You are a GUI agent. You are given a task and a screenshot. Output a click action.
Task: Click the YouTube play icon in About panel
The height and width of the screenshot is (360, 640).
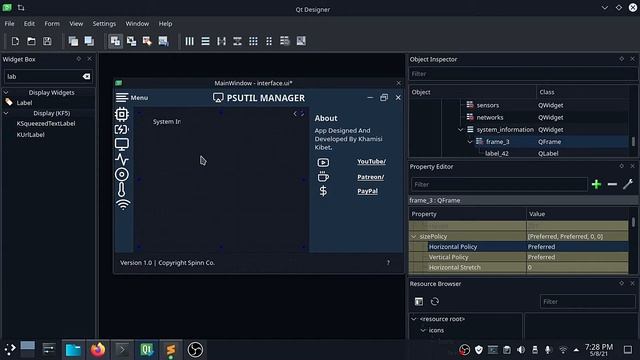coord(323,162)
